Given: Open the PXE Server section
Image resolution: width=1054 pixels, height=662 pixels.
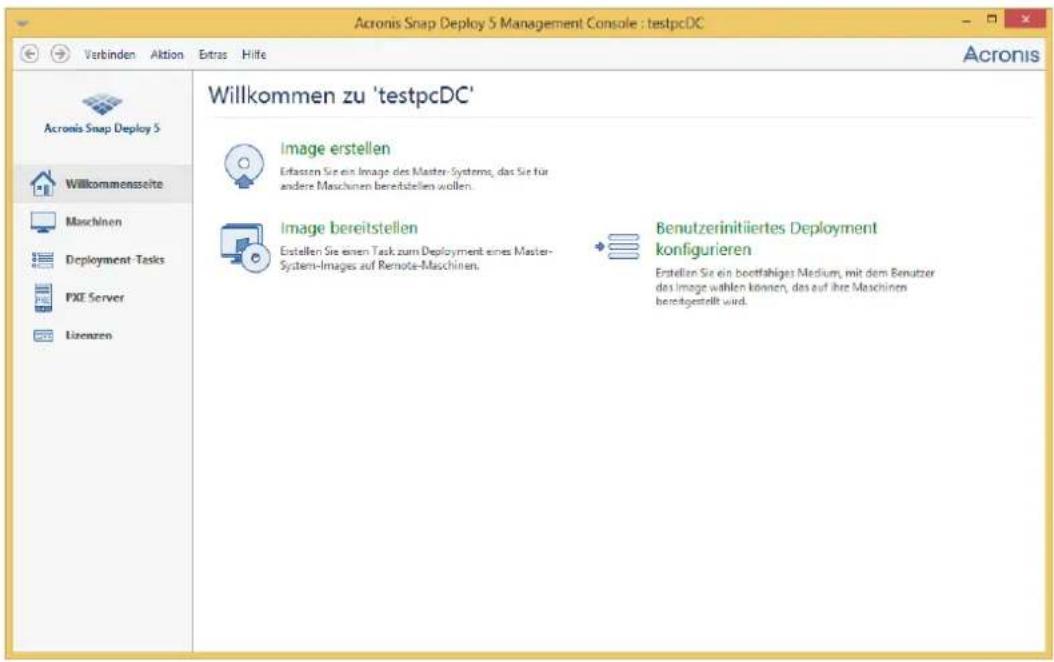Looking at the screenshot, I should tap(95, 298).
